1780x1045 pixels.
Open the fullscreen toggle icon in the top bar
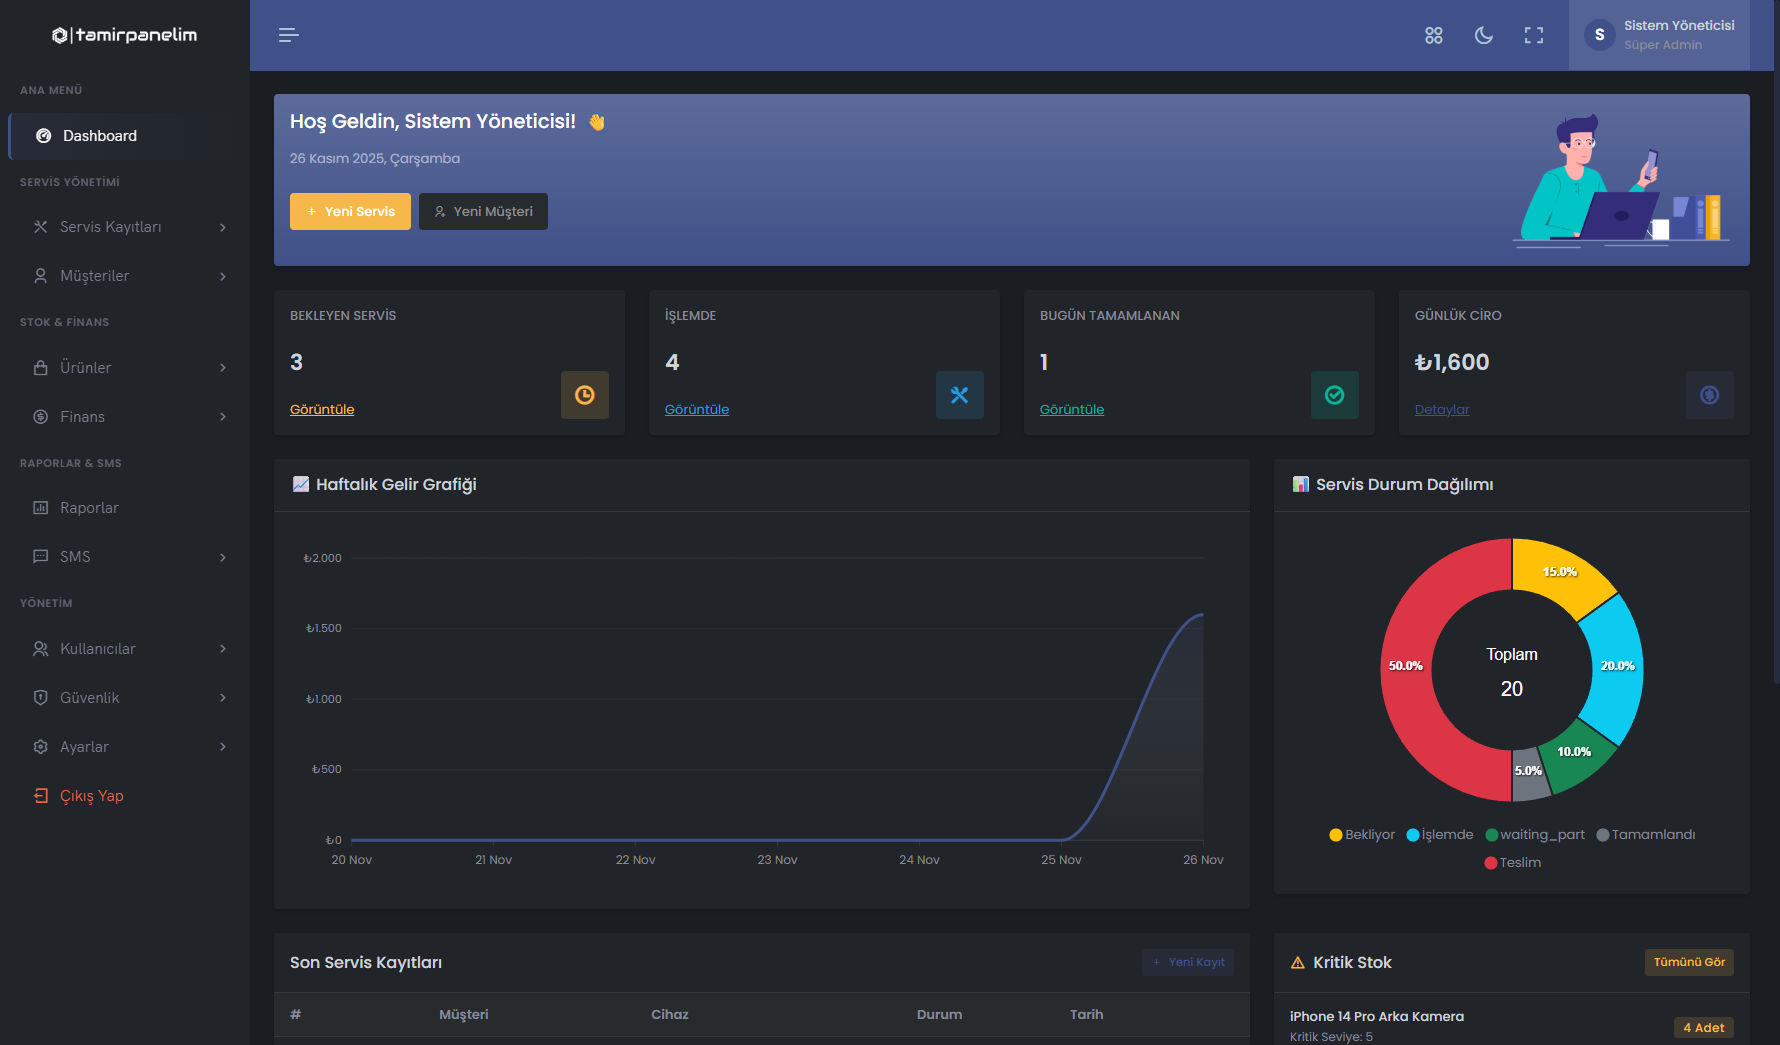coord(1533,35)
